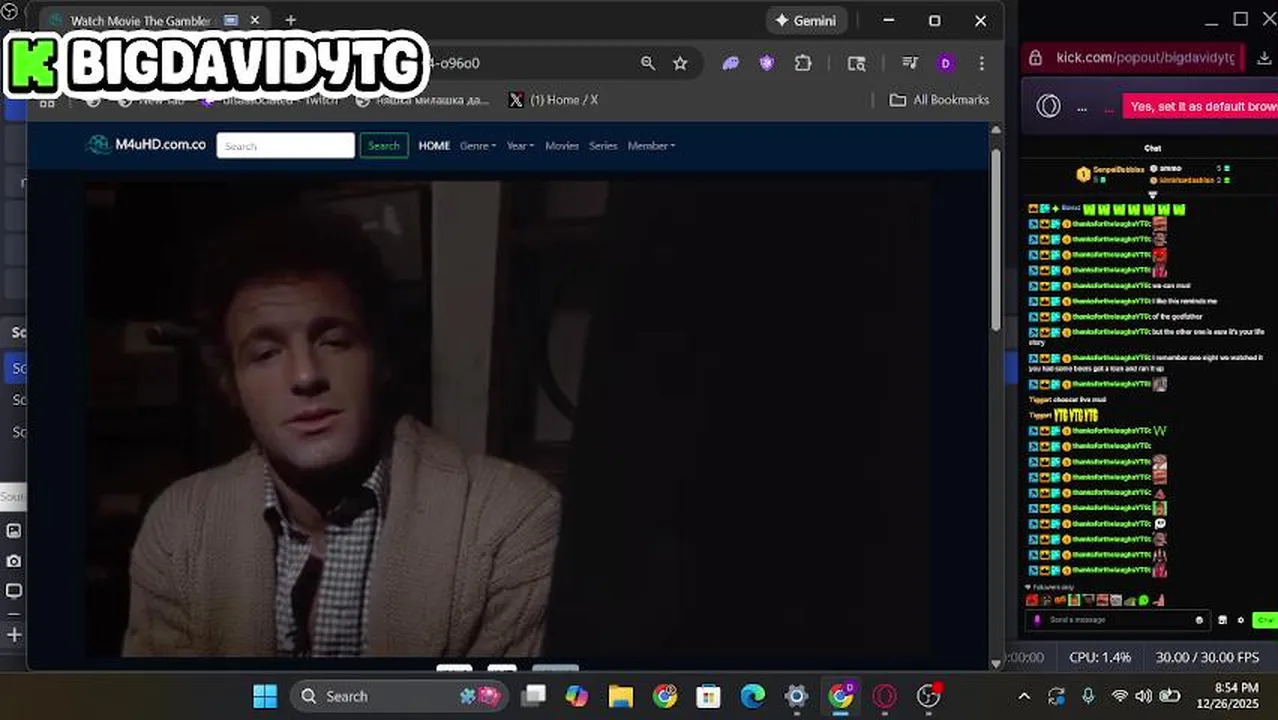
Task: Click the Kick chat message input
Action: pyautogui.click(x=1120, y=620)
